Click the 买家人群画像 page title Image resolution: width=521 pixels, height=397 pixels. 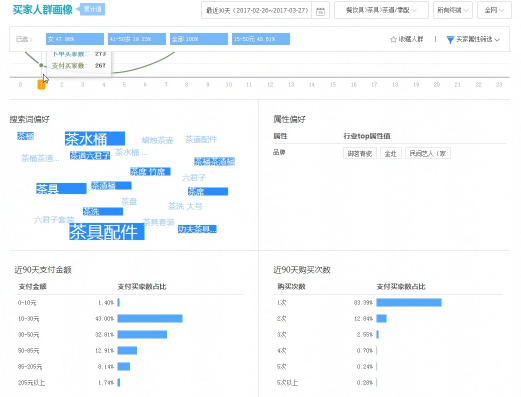[x=42, y=10]
